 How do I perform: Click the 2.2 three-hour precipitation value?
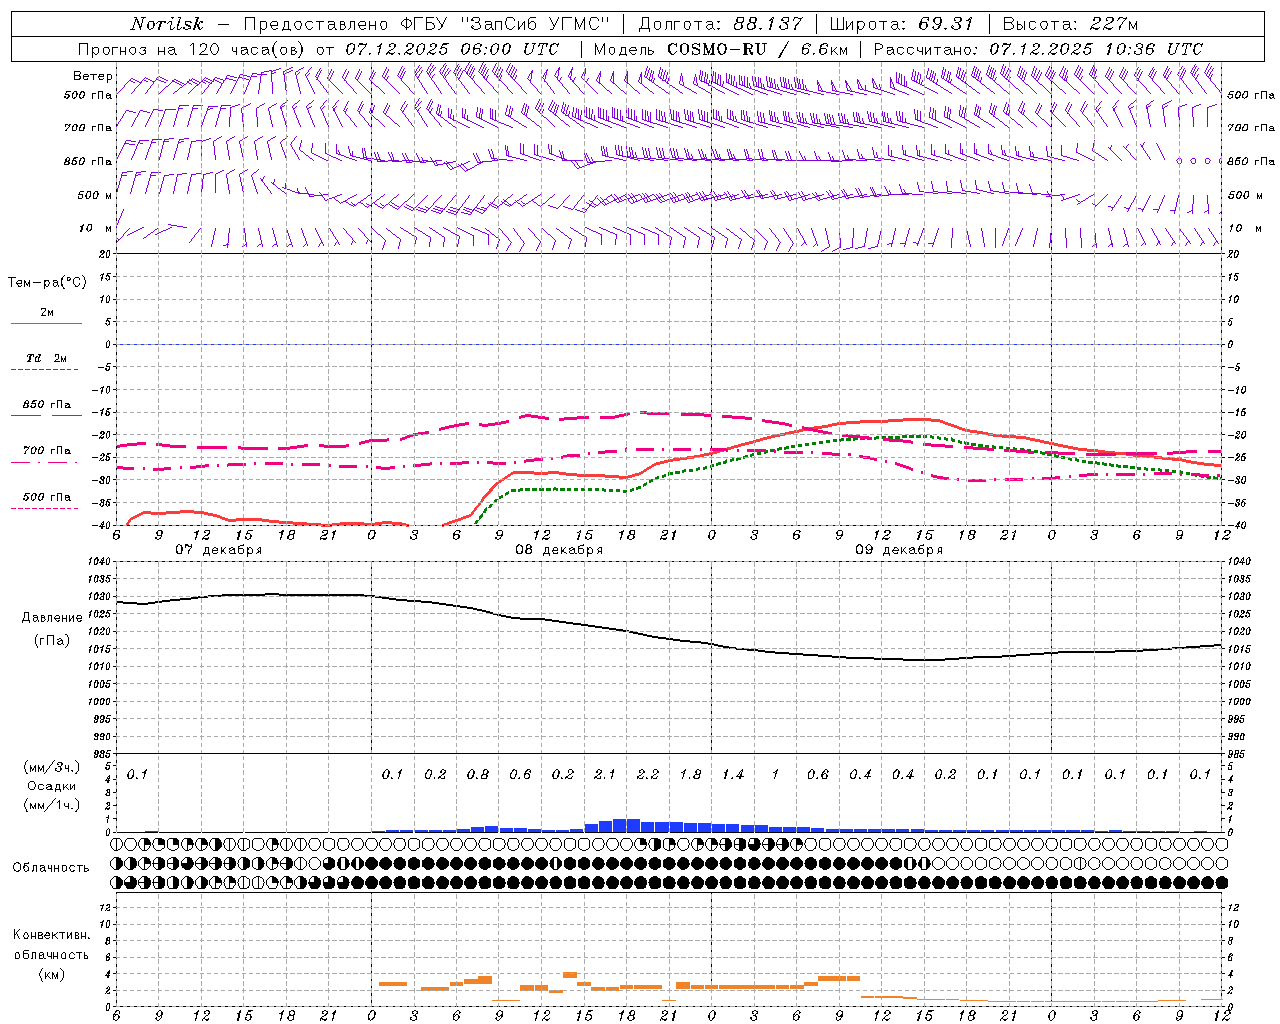tap(648, 774)
